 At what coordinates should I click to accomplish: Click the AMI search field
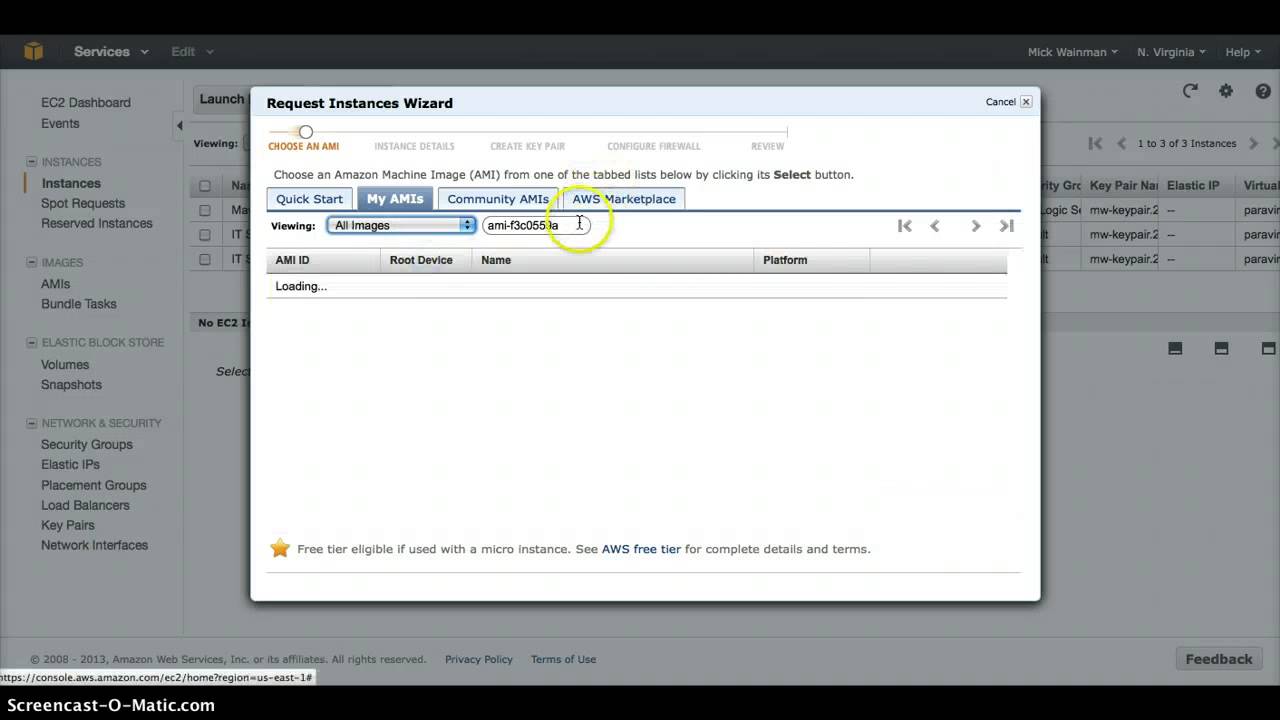click(536, 225)
